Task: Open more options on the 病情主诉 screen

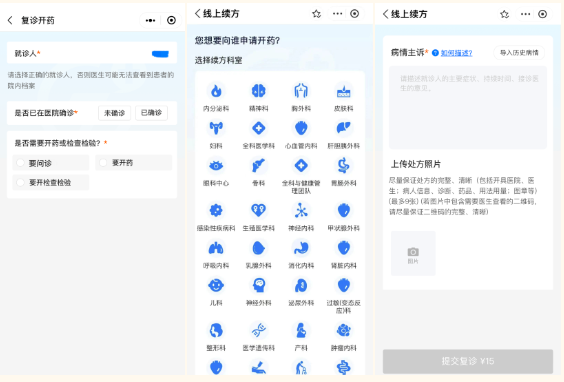Action: pyautogui.click(x=526, y=14)
